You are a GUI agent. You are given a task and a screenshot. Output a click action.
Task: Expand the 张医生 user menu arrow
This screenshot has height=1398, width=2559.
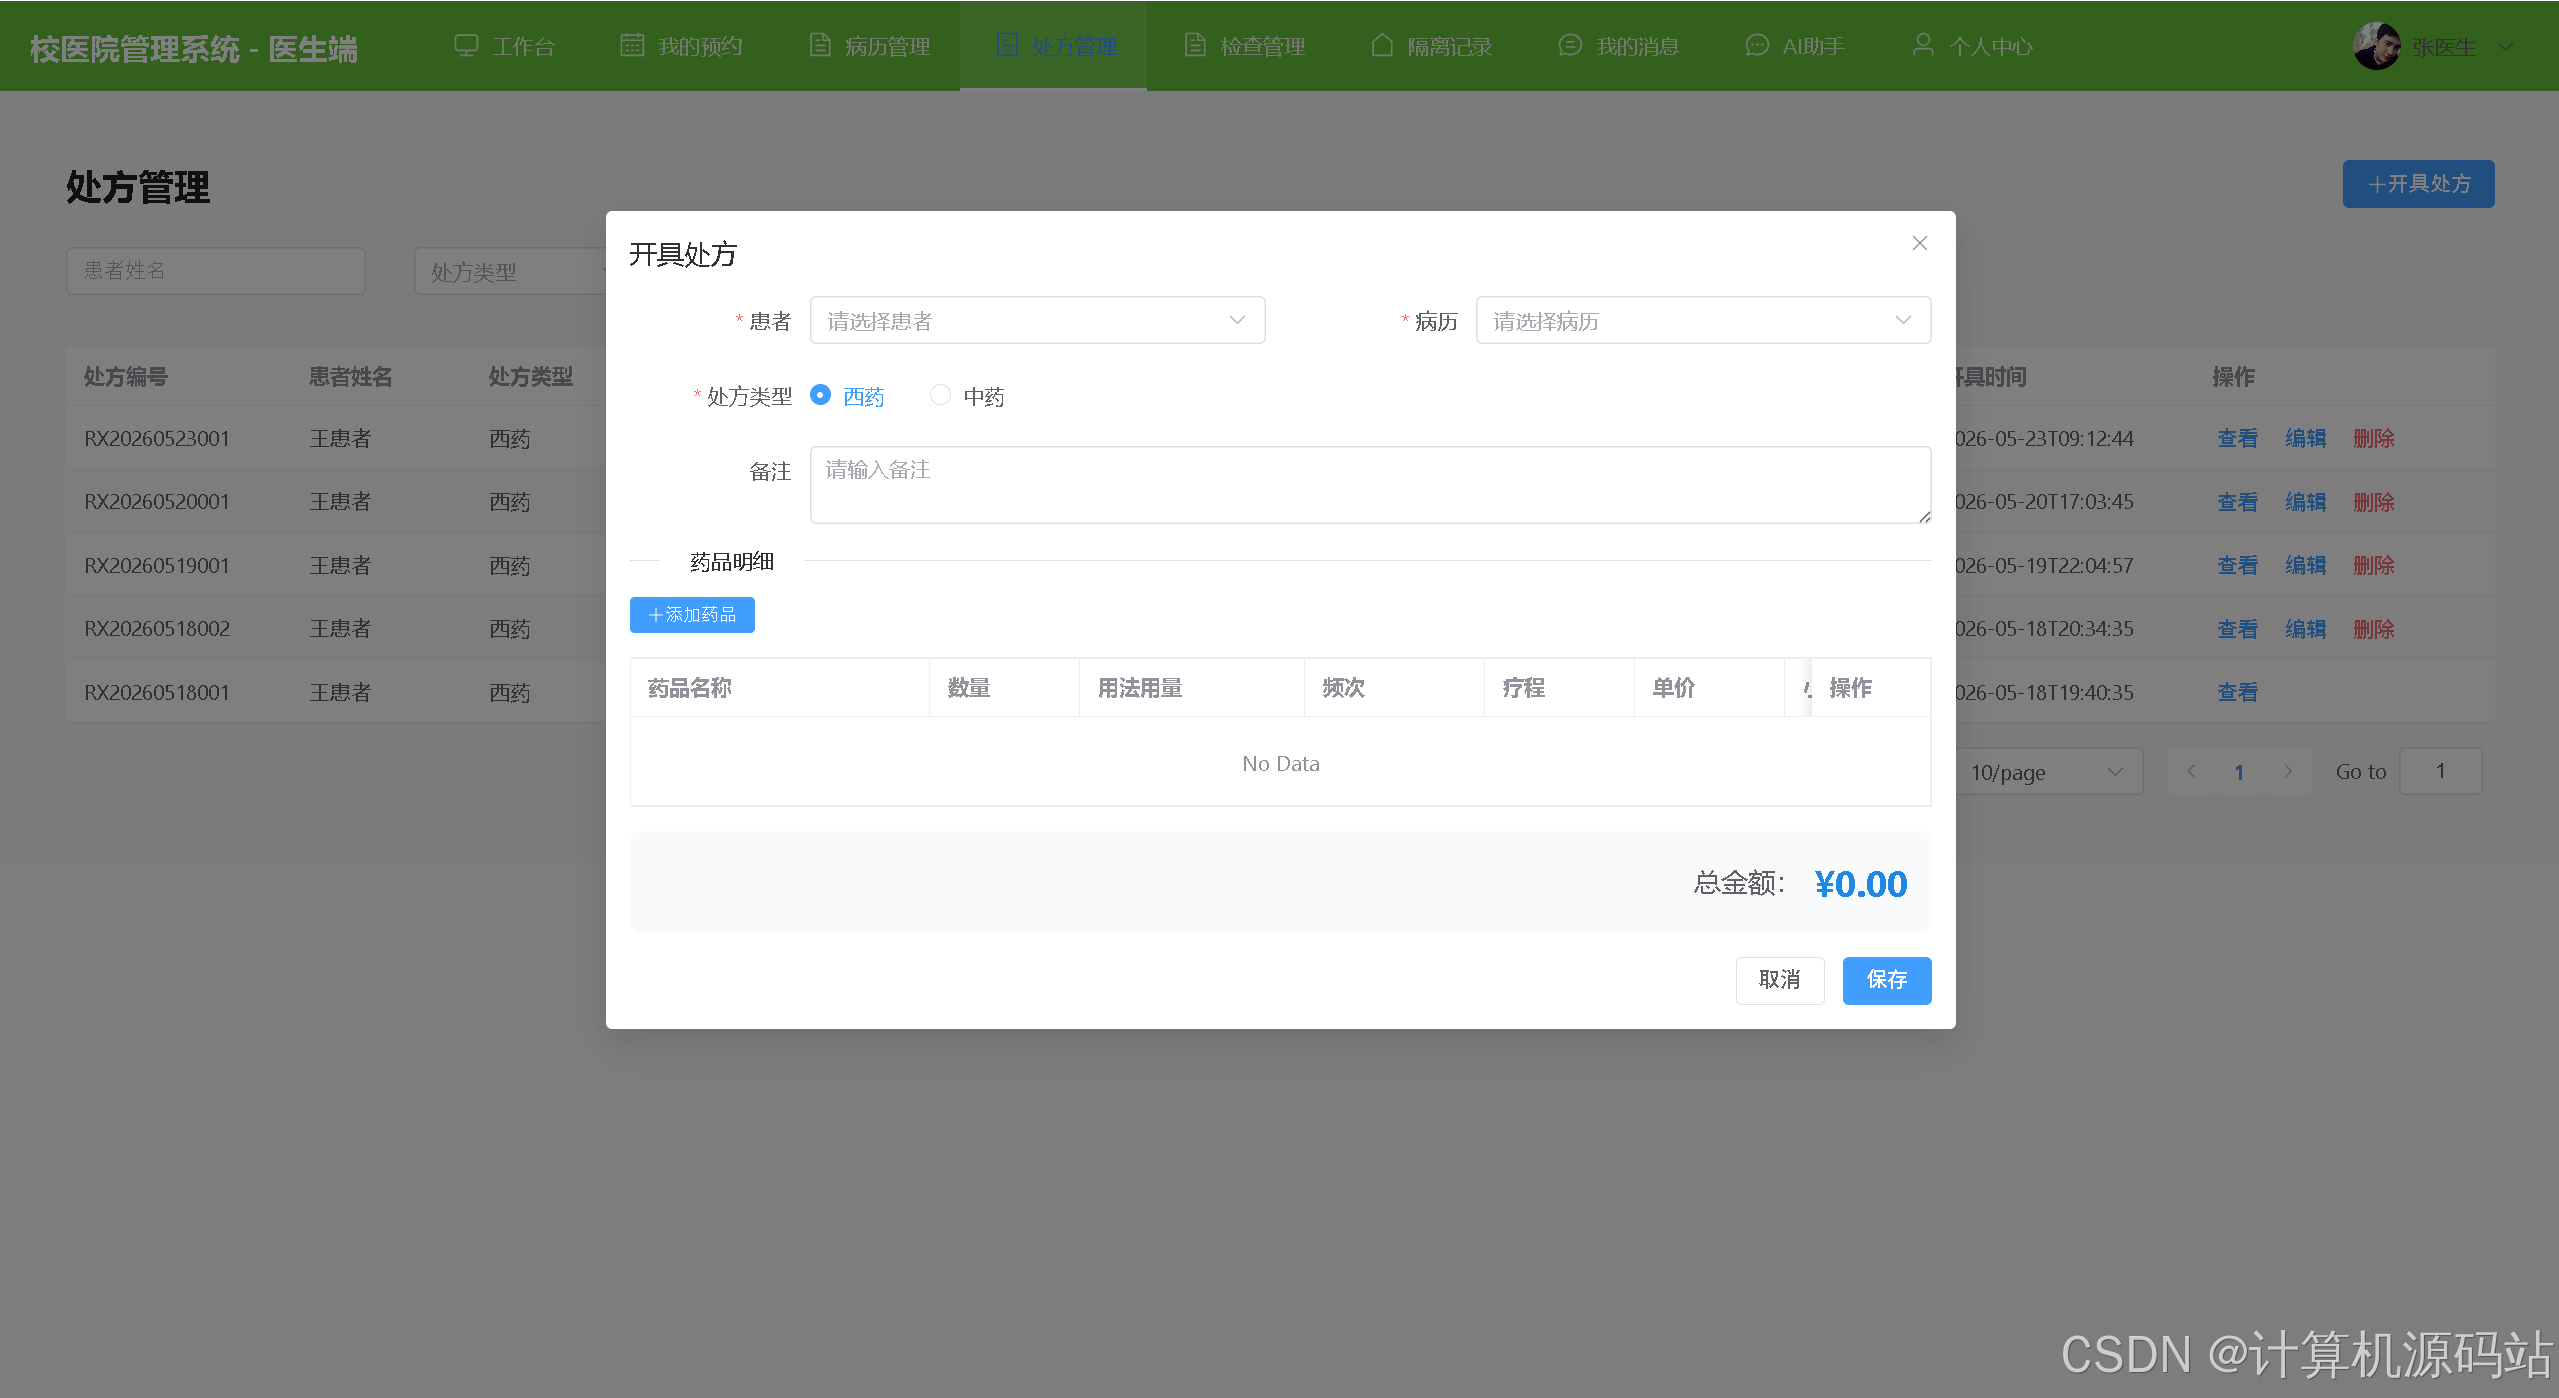coord(2505,46)
